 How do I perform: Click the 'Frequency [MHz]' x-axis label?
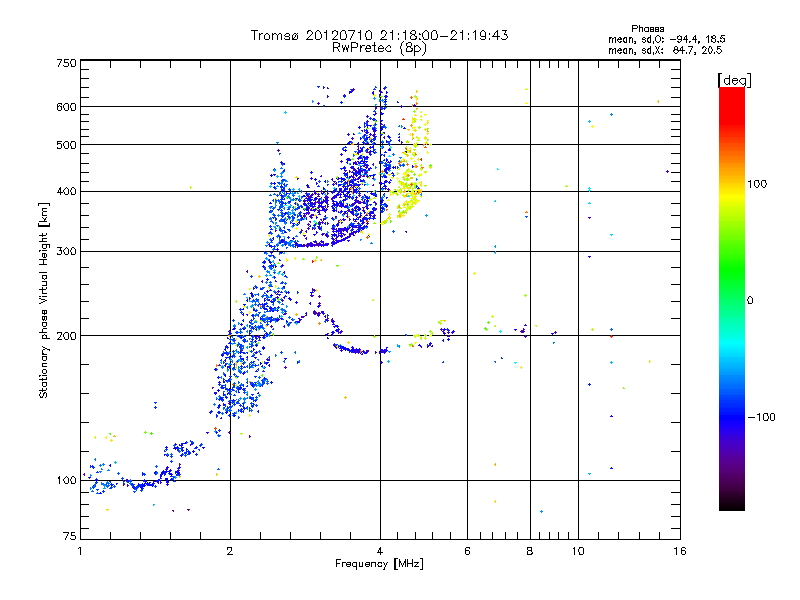[379, 564]
